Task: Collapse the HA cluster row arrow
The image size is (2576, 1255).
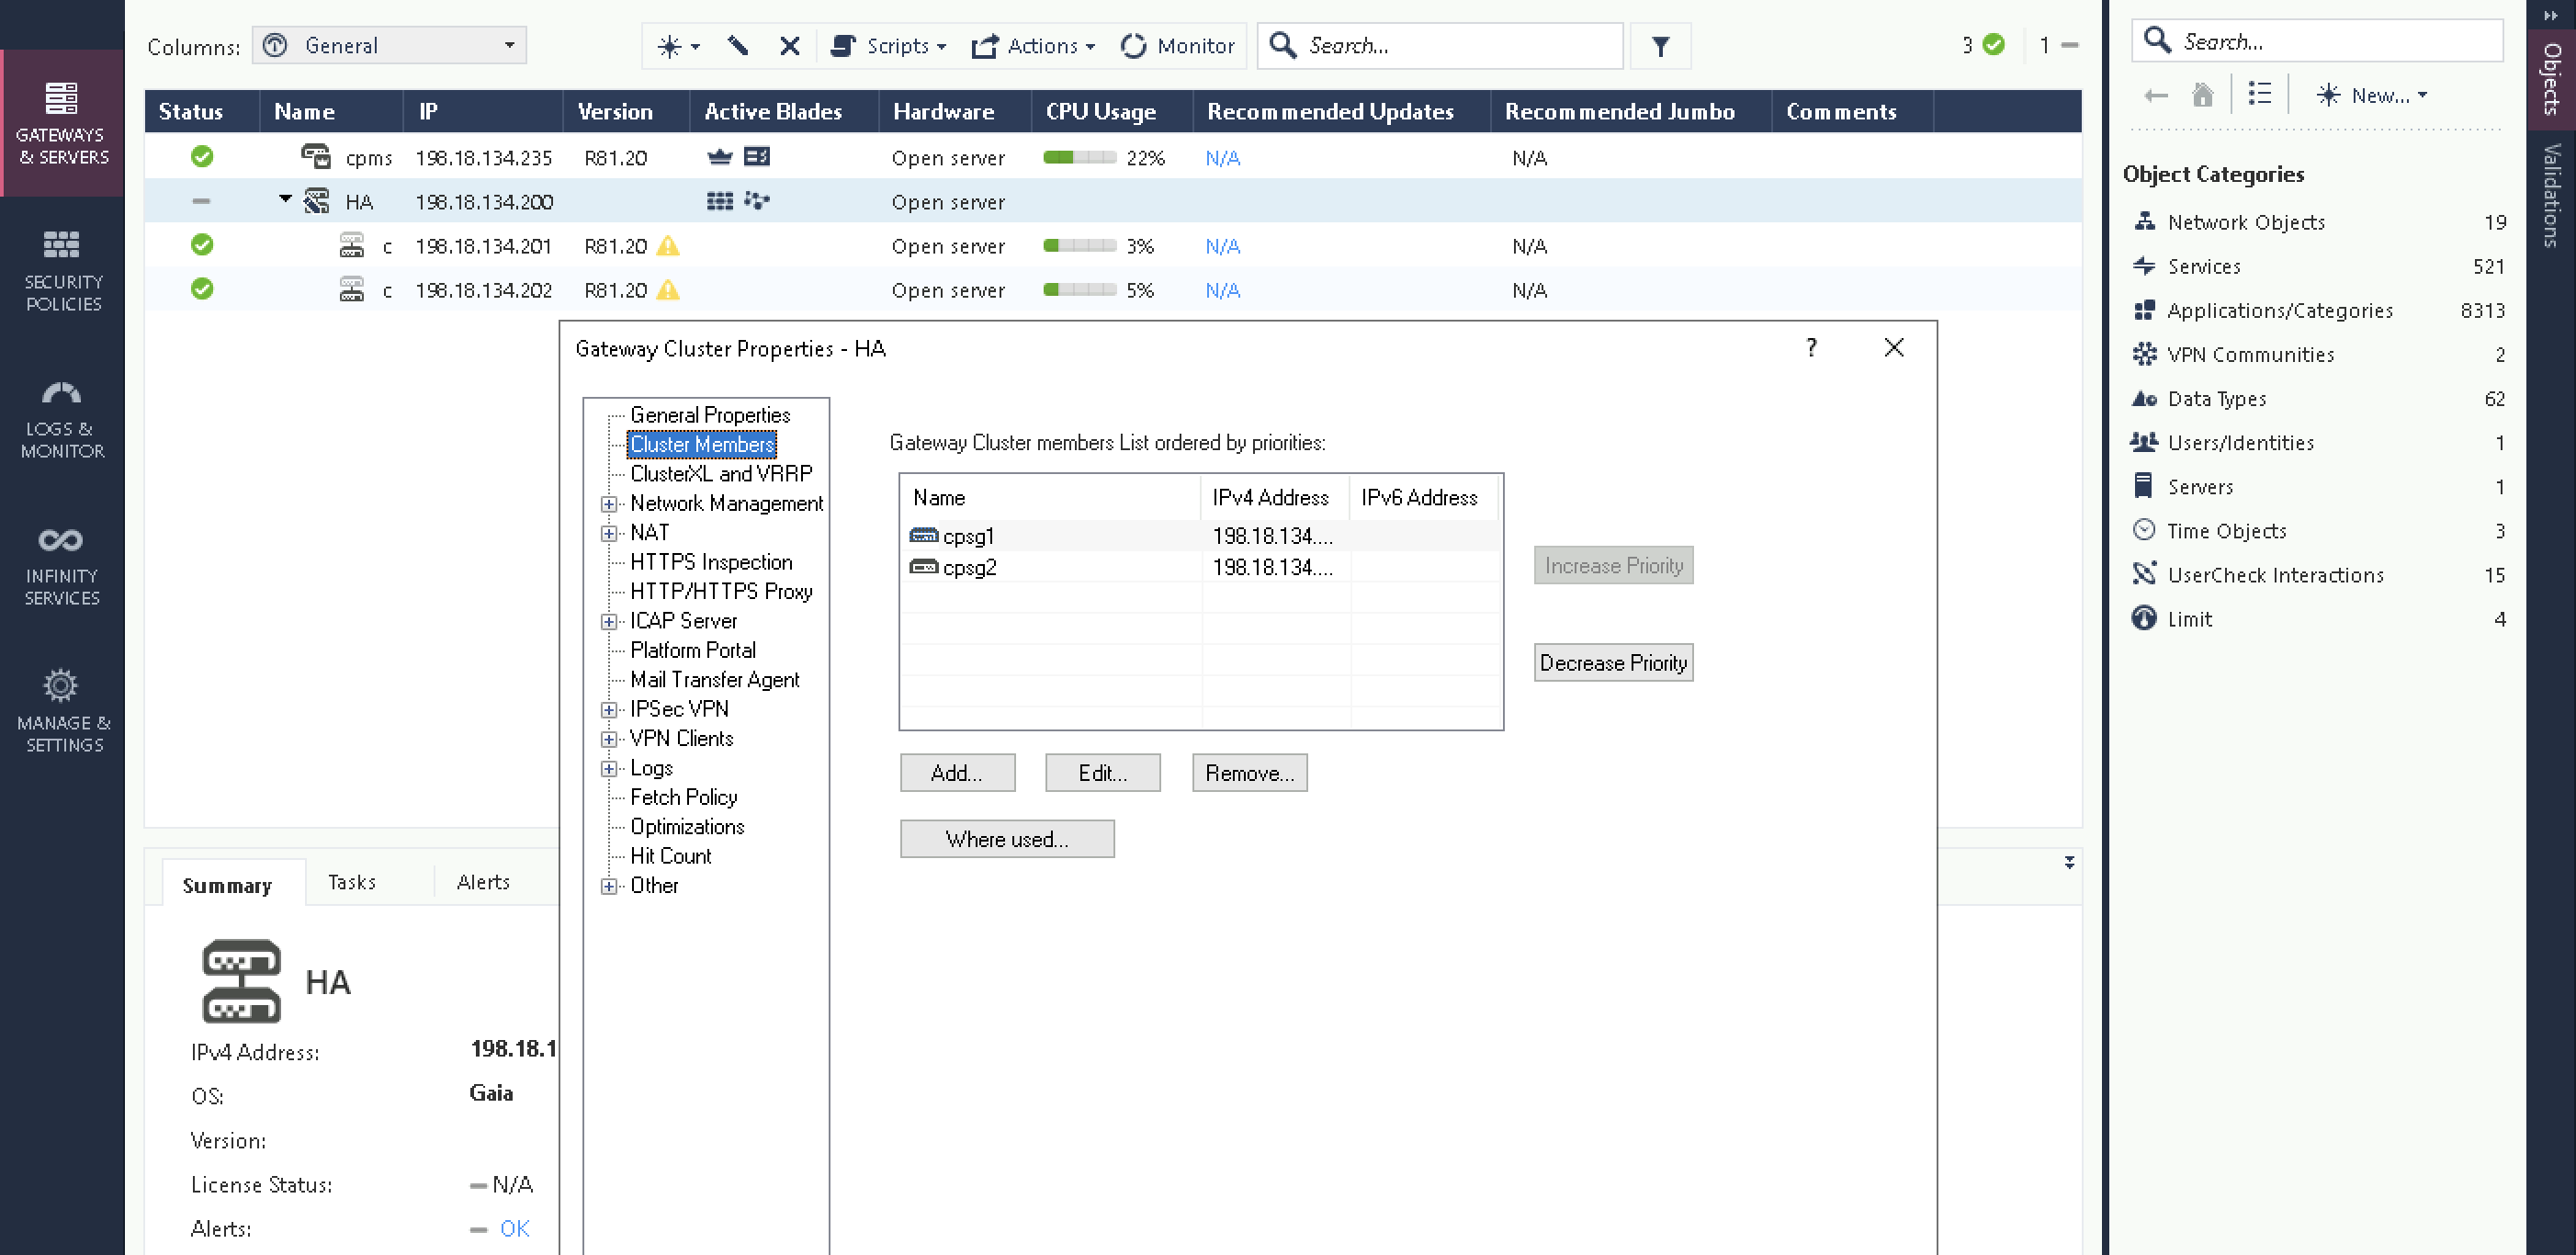Action: click(x=285, y=200)
